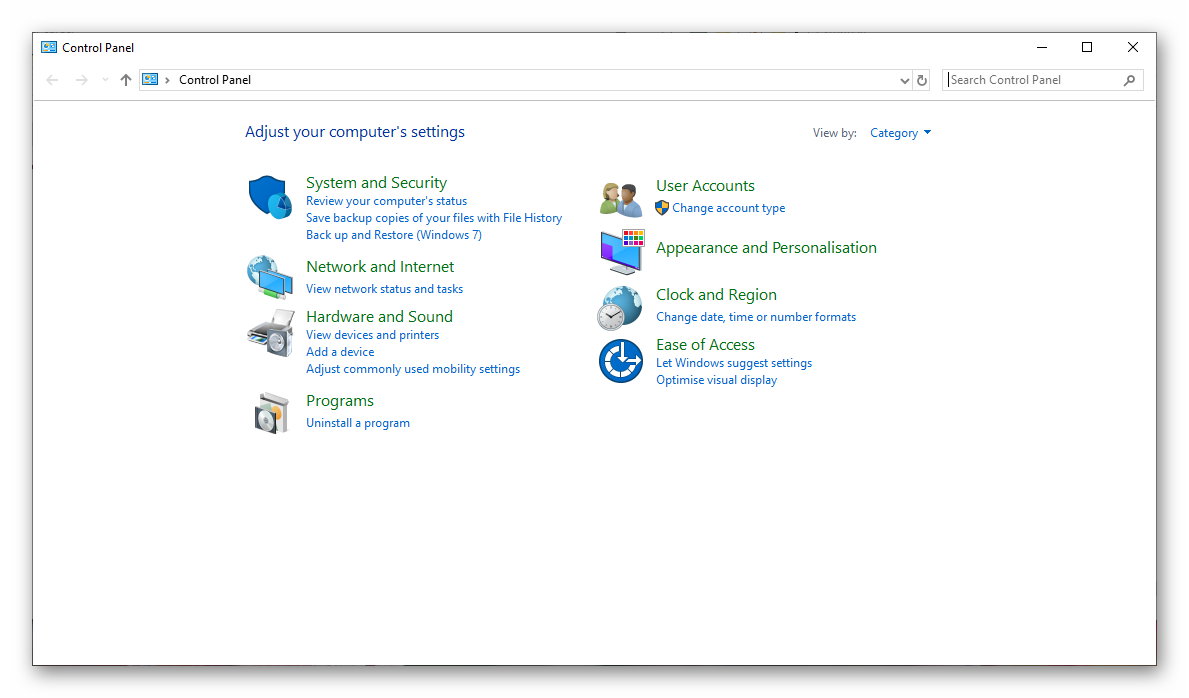Open the recent locations dropdown arrow
Image resolution: width=1189 pixels, height=698 pixels.
[x=105, y=80]
